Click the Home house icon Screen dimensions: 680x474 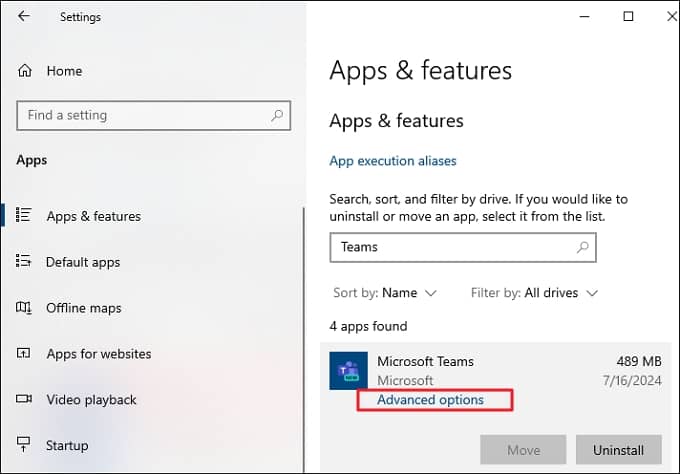pyautogui.click(x=25, y=70)
